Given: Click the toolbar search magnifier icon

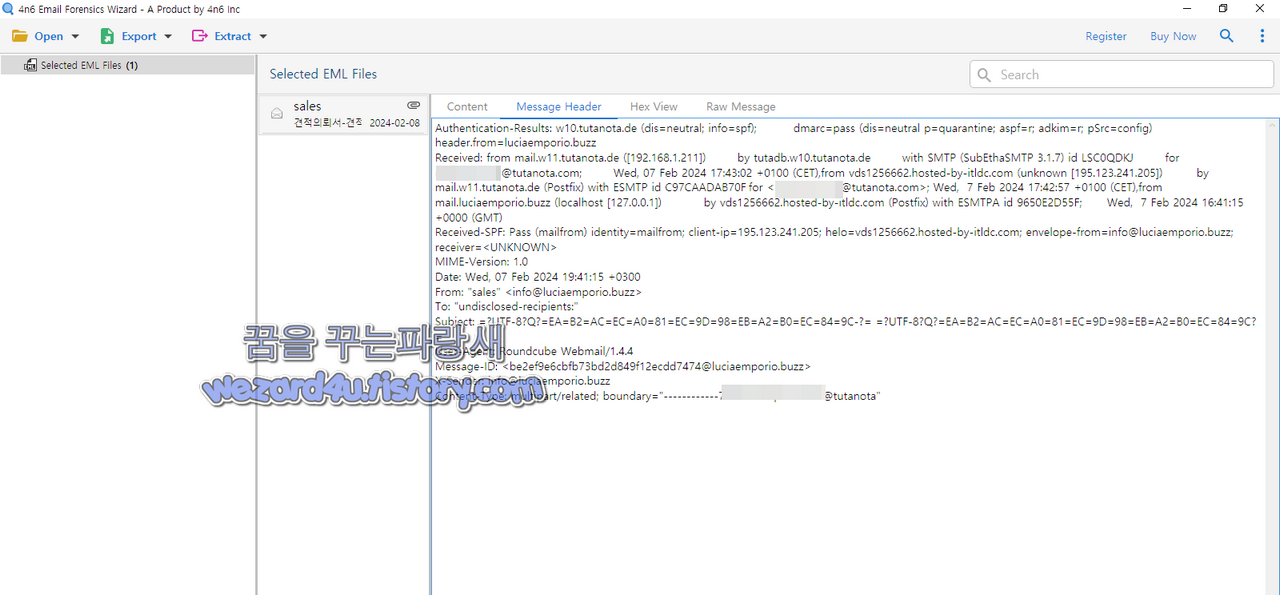Looking at the screenshot, I should coord(1227,36).
